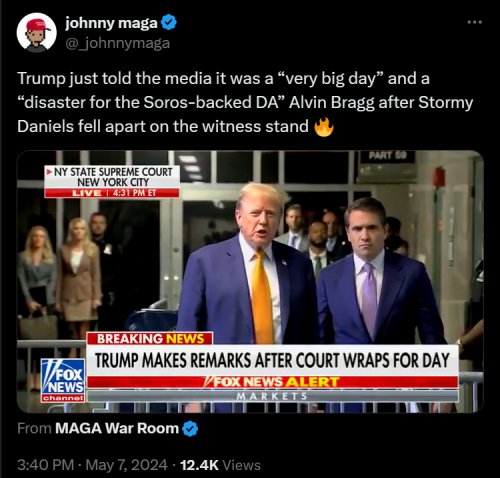Screen dimensions: 500x478
Task: Click the BREAKING NEWS banner label
Action: [x=150, y=339]
